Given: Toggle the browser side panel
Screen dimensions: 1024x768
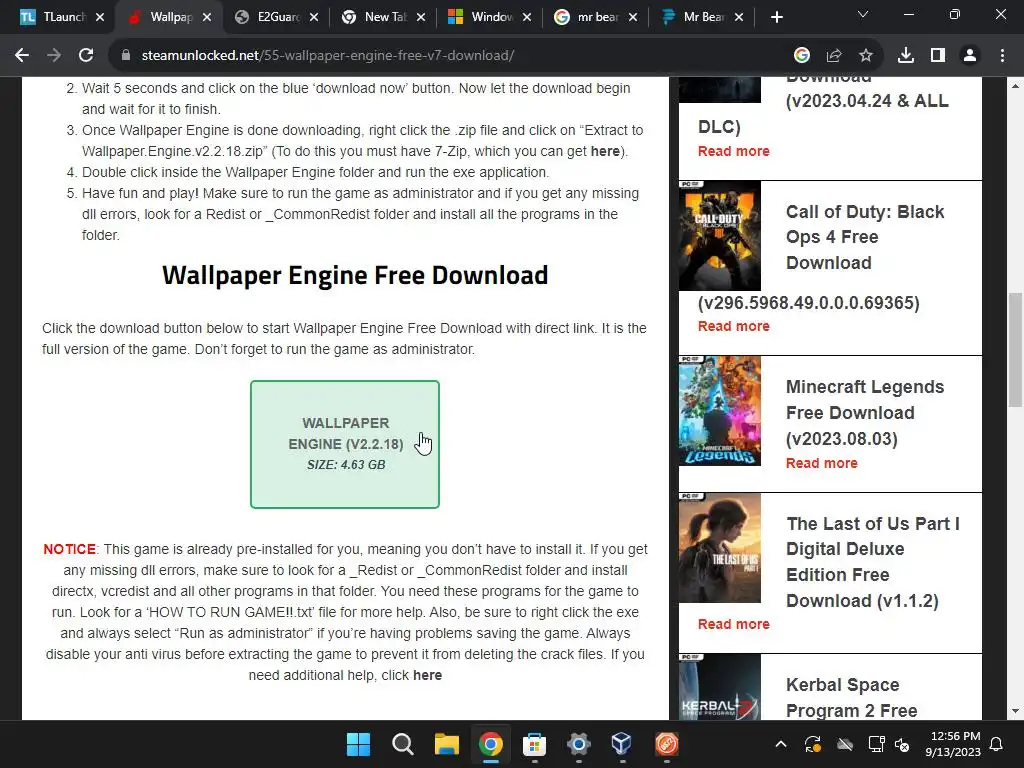Looking at the screenshot, I should point(938,56).
